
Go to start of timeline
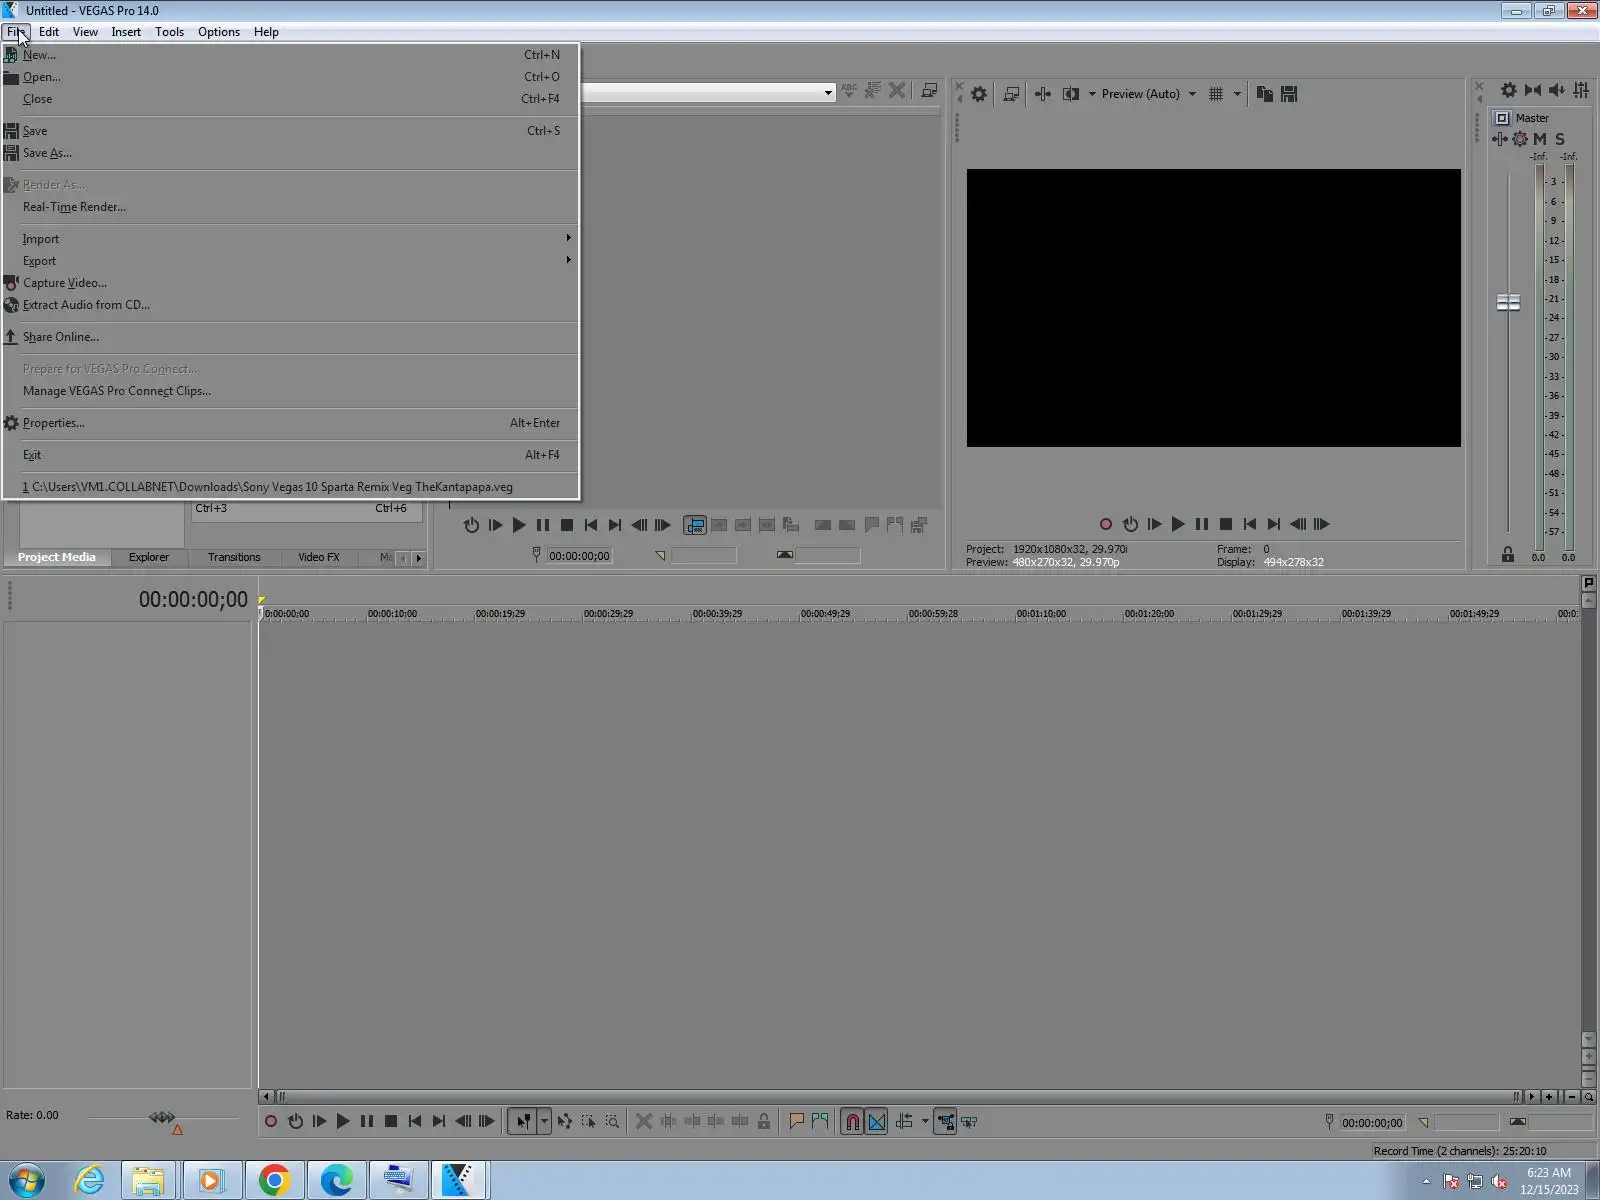point(415,1122)
